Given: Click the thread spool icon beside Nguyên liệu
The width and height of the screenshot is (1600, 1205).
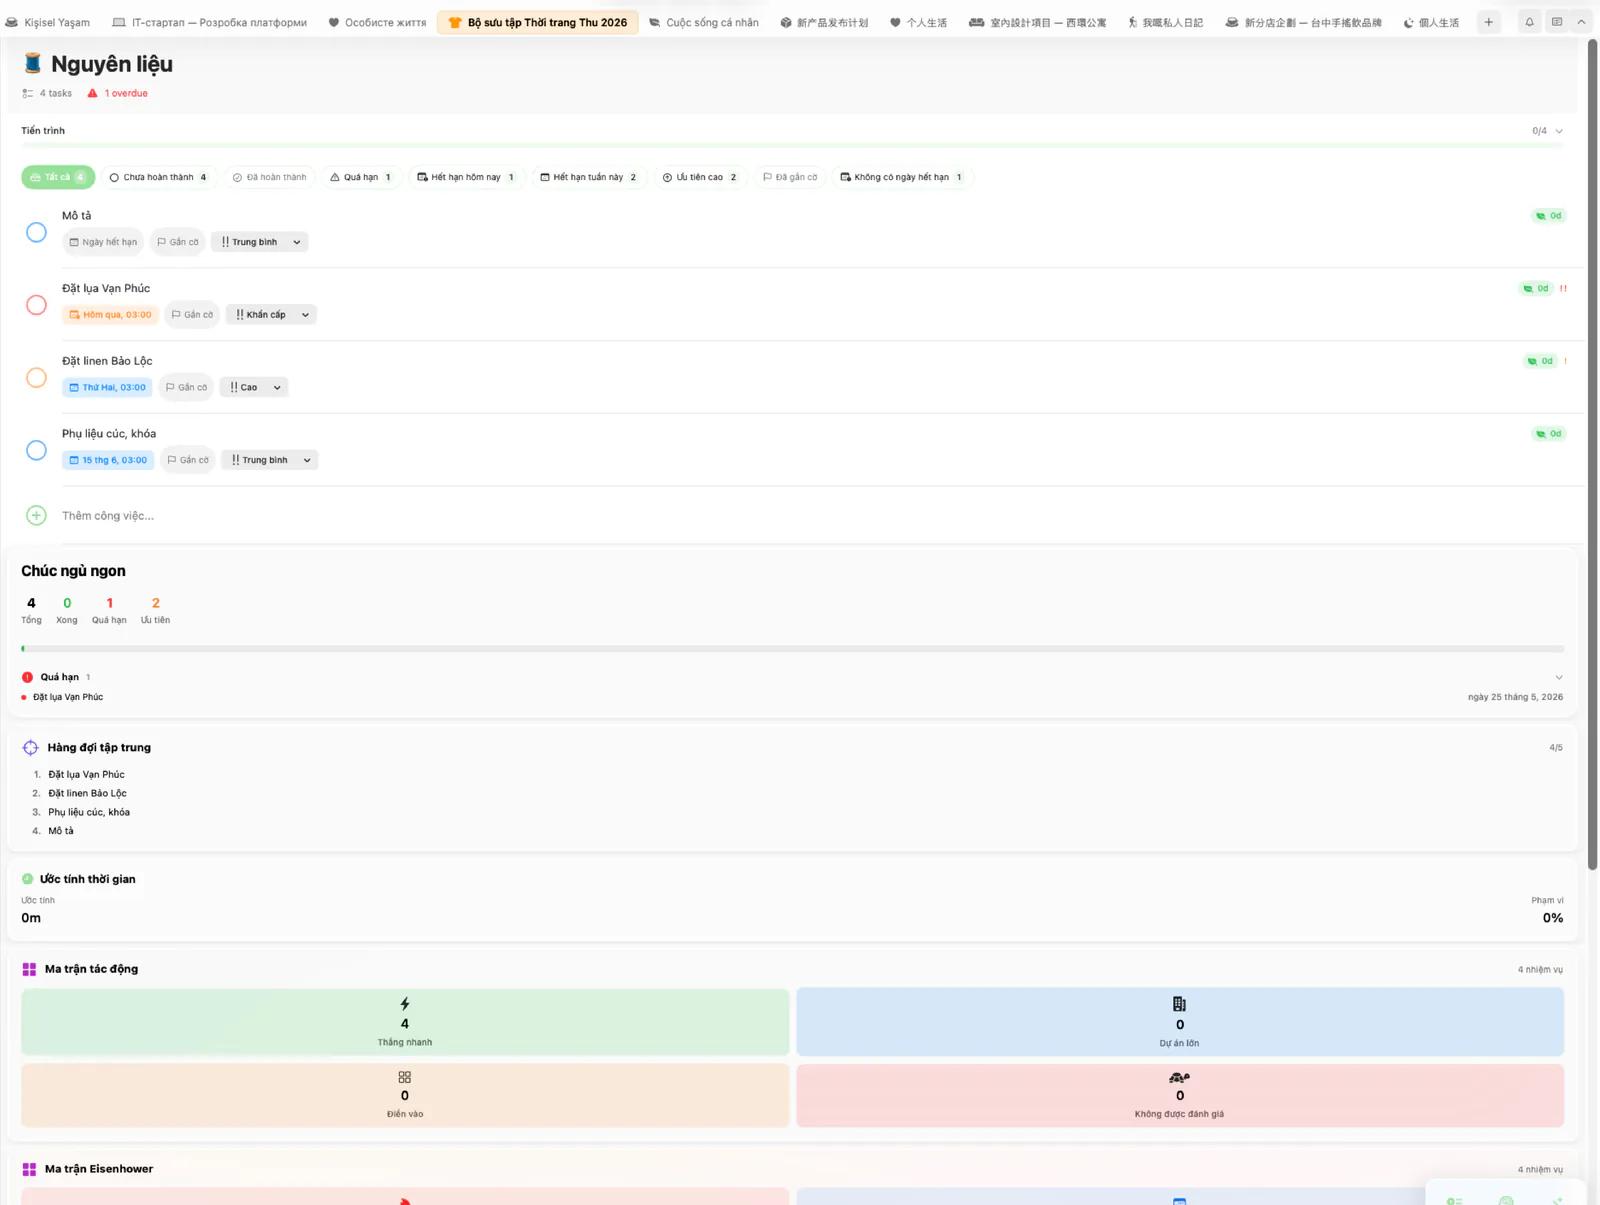Looking at the screenshot, I should [33, 64].
